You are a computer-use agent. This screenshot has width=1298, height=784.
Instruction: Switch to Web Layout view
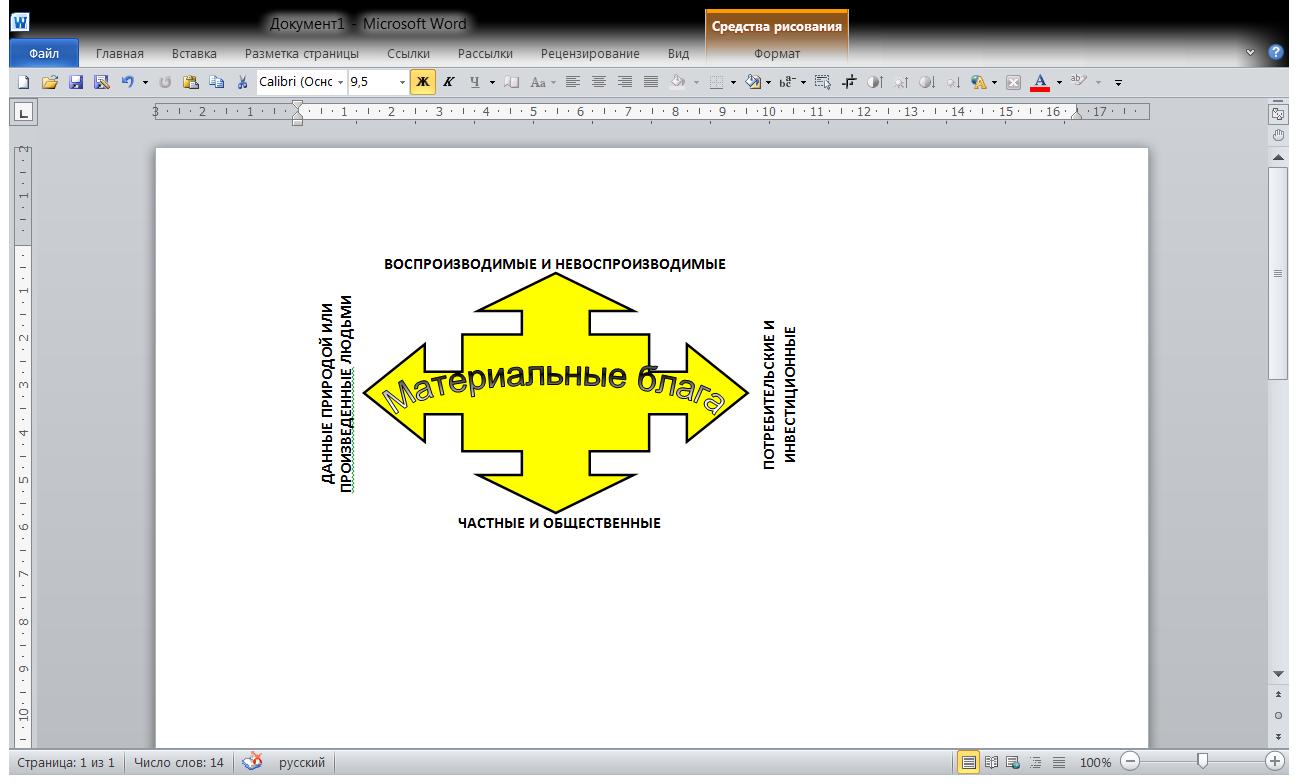click(x=1013, y=762)
